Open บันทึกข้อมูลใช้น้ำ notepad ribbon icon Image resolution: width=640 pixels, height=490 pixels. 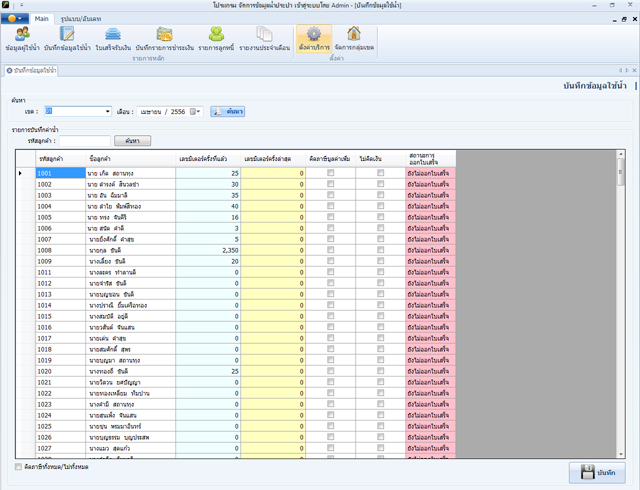pyautogui.click(x=67, y=39)
